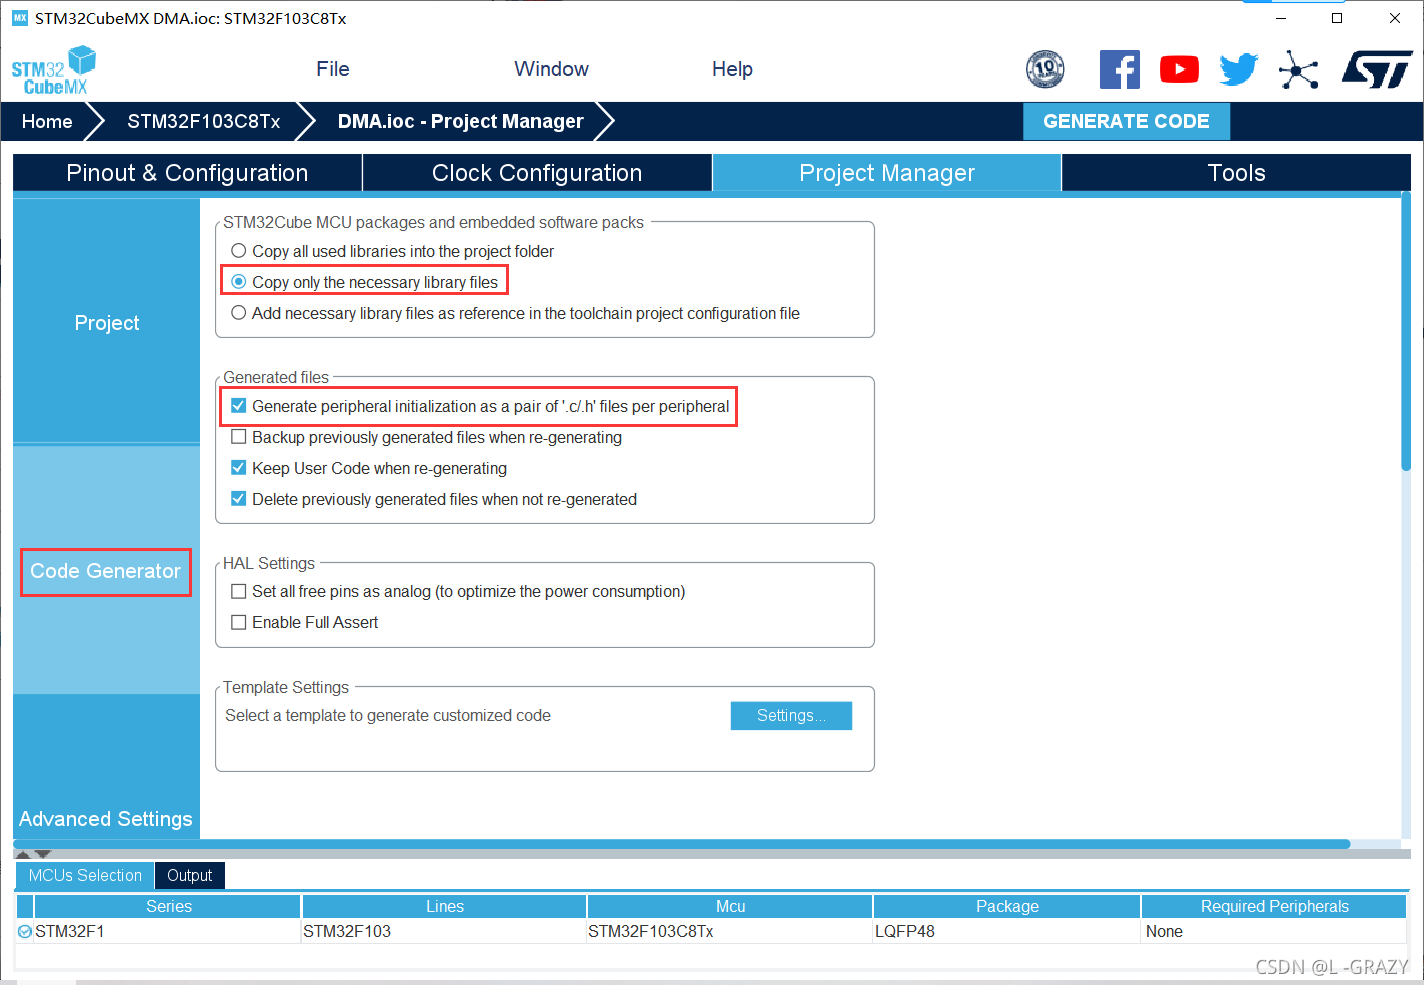Image resolution: width=1424 pixels, height=985 pixels.
Task: Maximize the STM32CubeMX window
Action: (x=1337, y=18)
